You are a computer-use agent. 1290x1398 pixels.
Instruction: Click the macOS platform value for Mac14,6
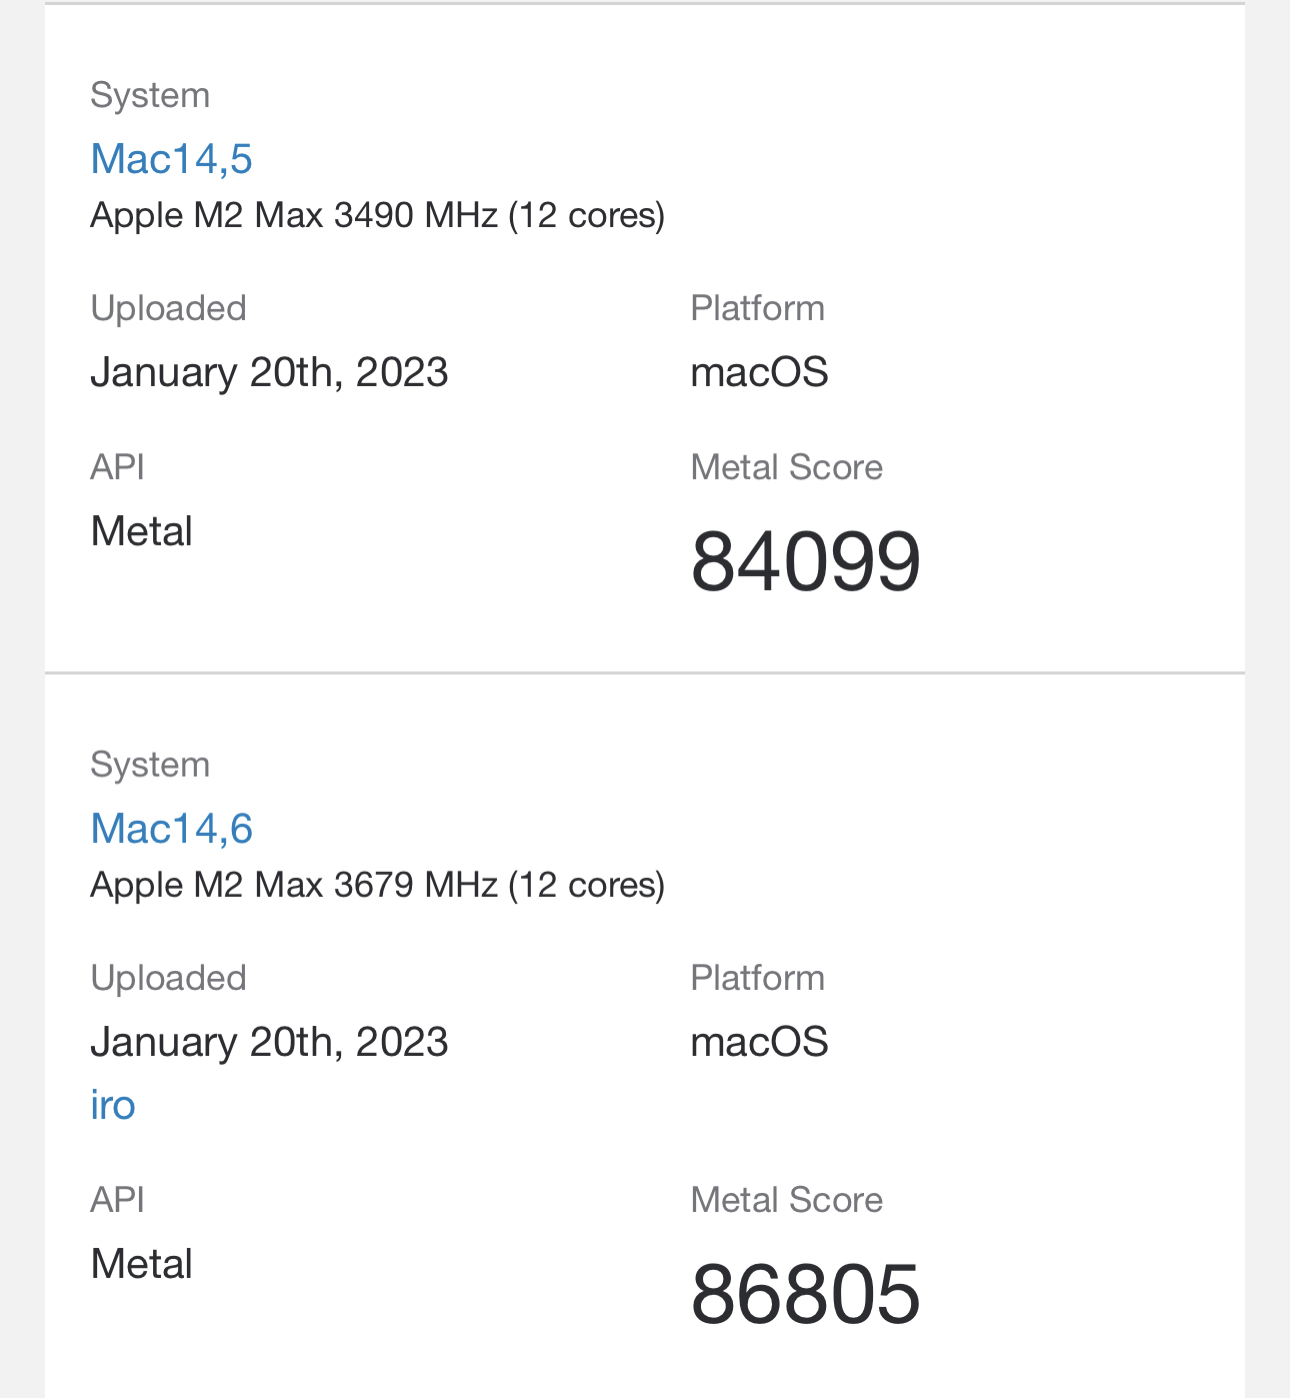[759, 1042]
